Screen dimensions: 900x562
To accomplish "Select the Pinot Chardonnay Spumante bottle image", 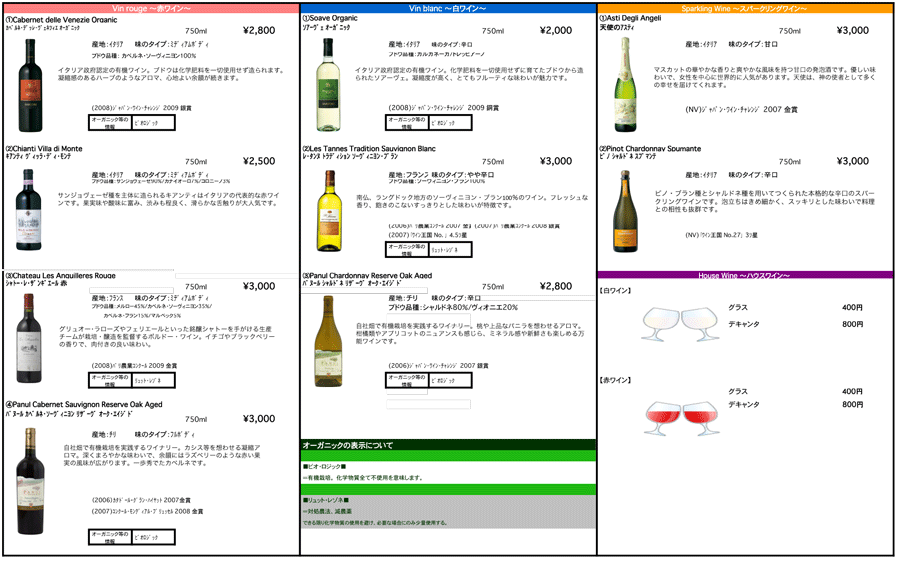I will click(x=625, y=211).
